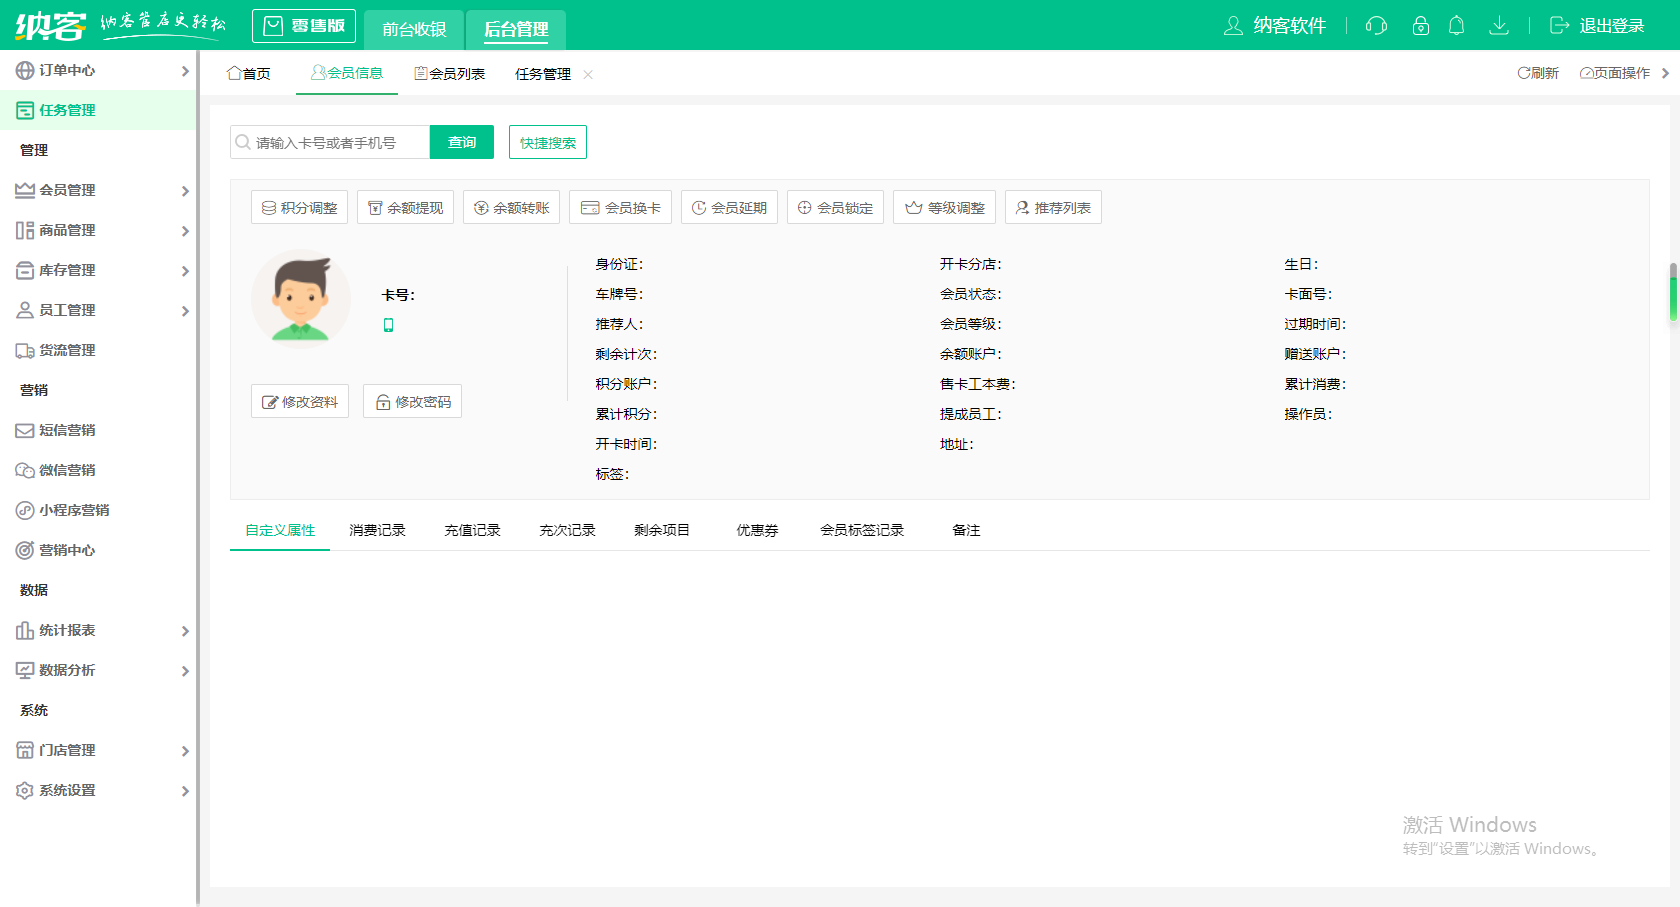Click the card number search input field
1680x907 pixels.
point(330,142)
